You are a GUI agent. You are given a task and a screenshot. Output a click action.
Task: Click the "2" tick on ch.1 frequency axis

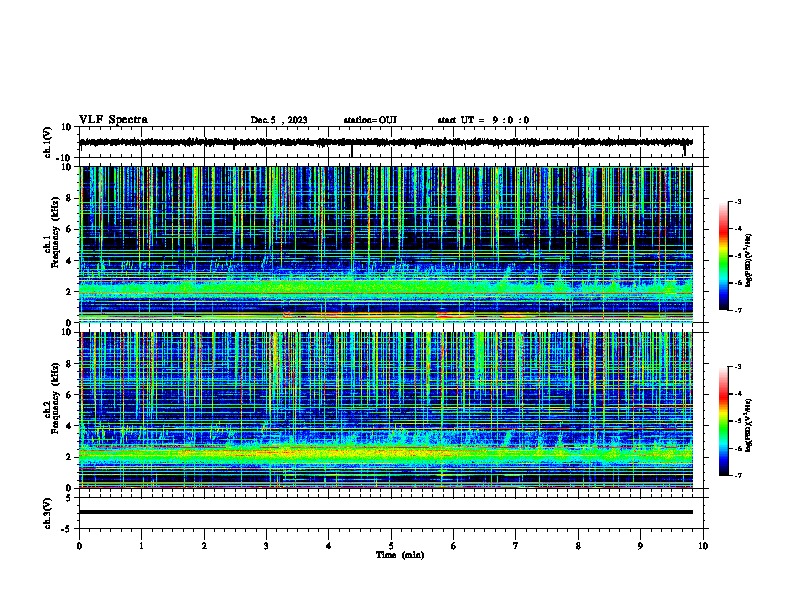70,292
